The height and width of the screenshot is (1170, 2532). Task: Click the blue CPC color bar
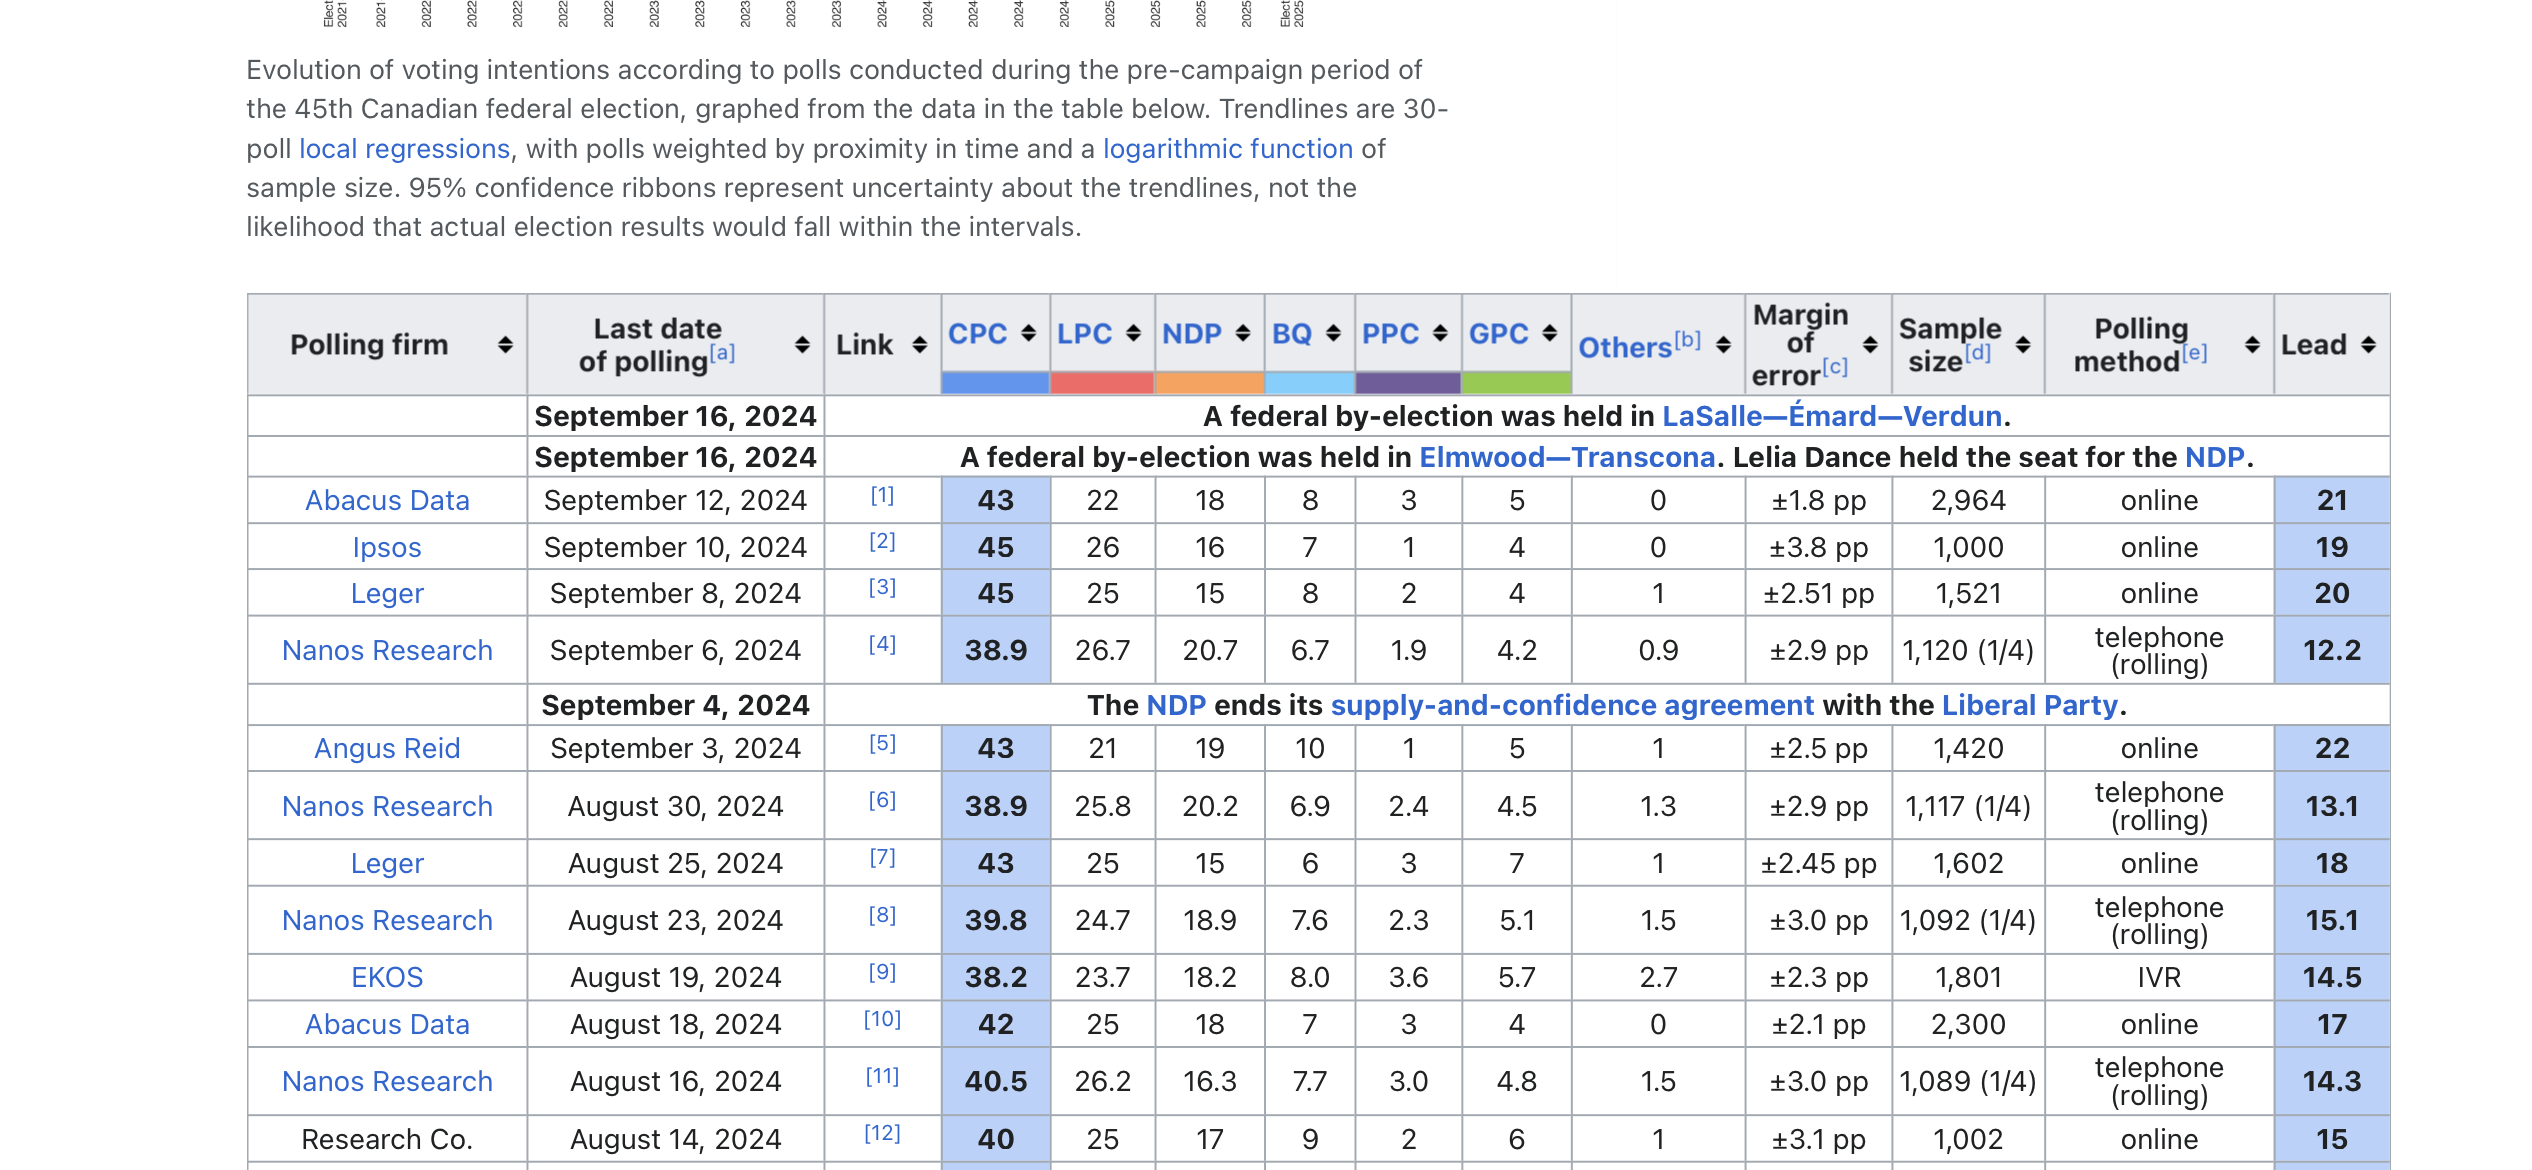[x=995, y=383]
